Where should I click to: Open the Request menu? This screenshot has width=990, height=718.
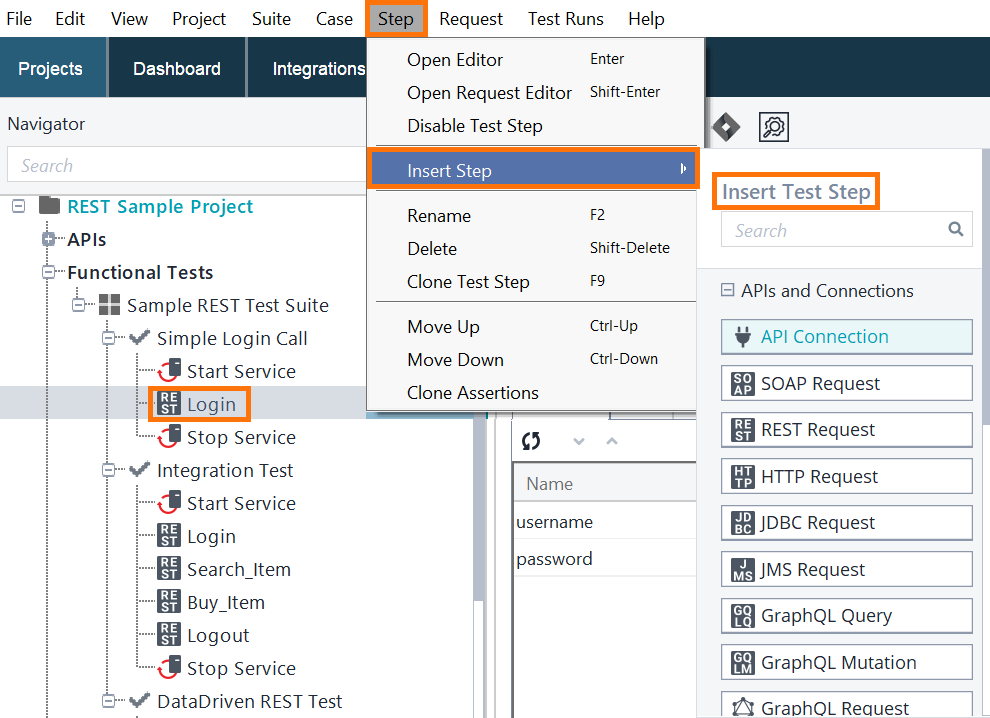pos(470,18)
